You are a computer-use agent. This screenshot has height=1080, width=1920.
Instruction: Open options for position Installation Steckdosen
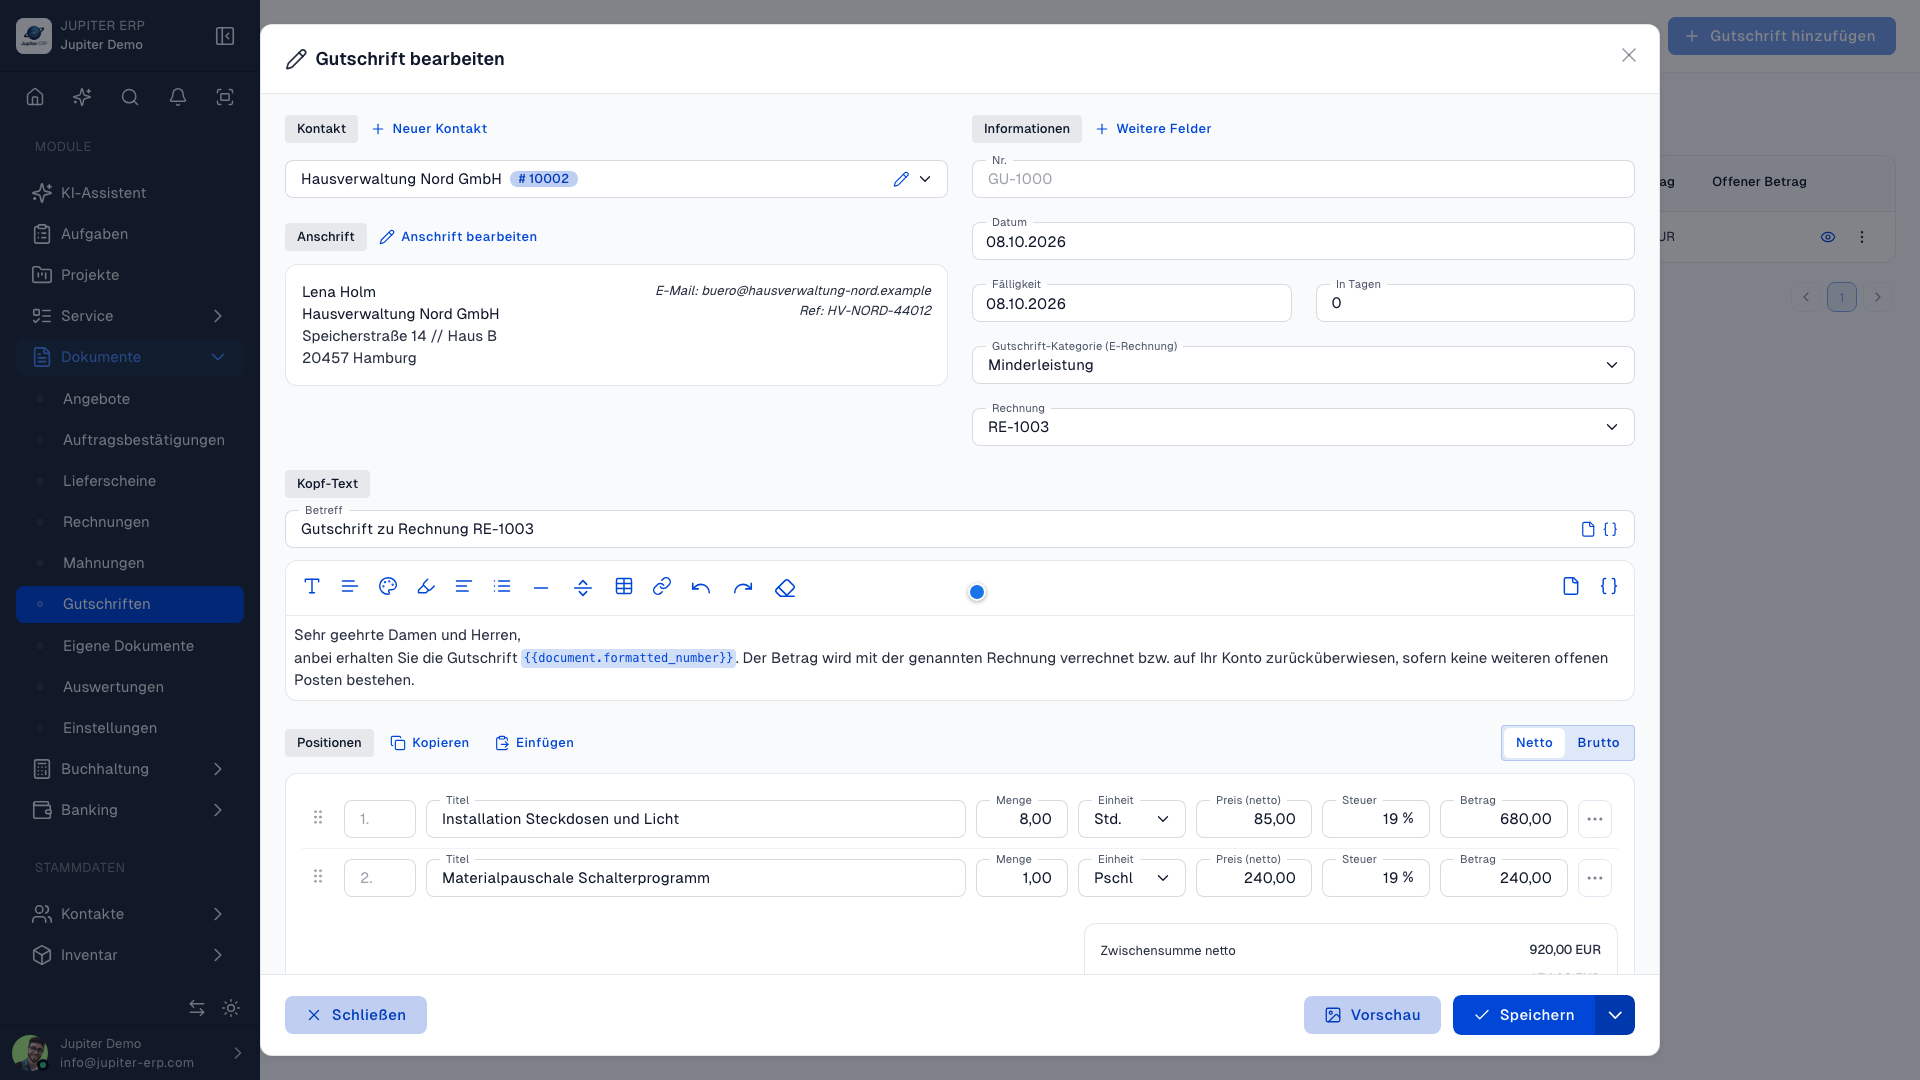(1595, 819)
